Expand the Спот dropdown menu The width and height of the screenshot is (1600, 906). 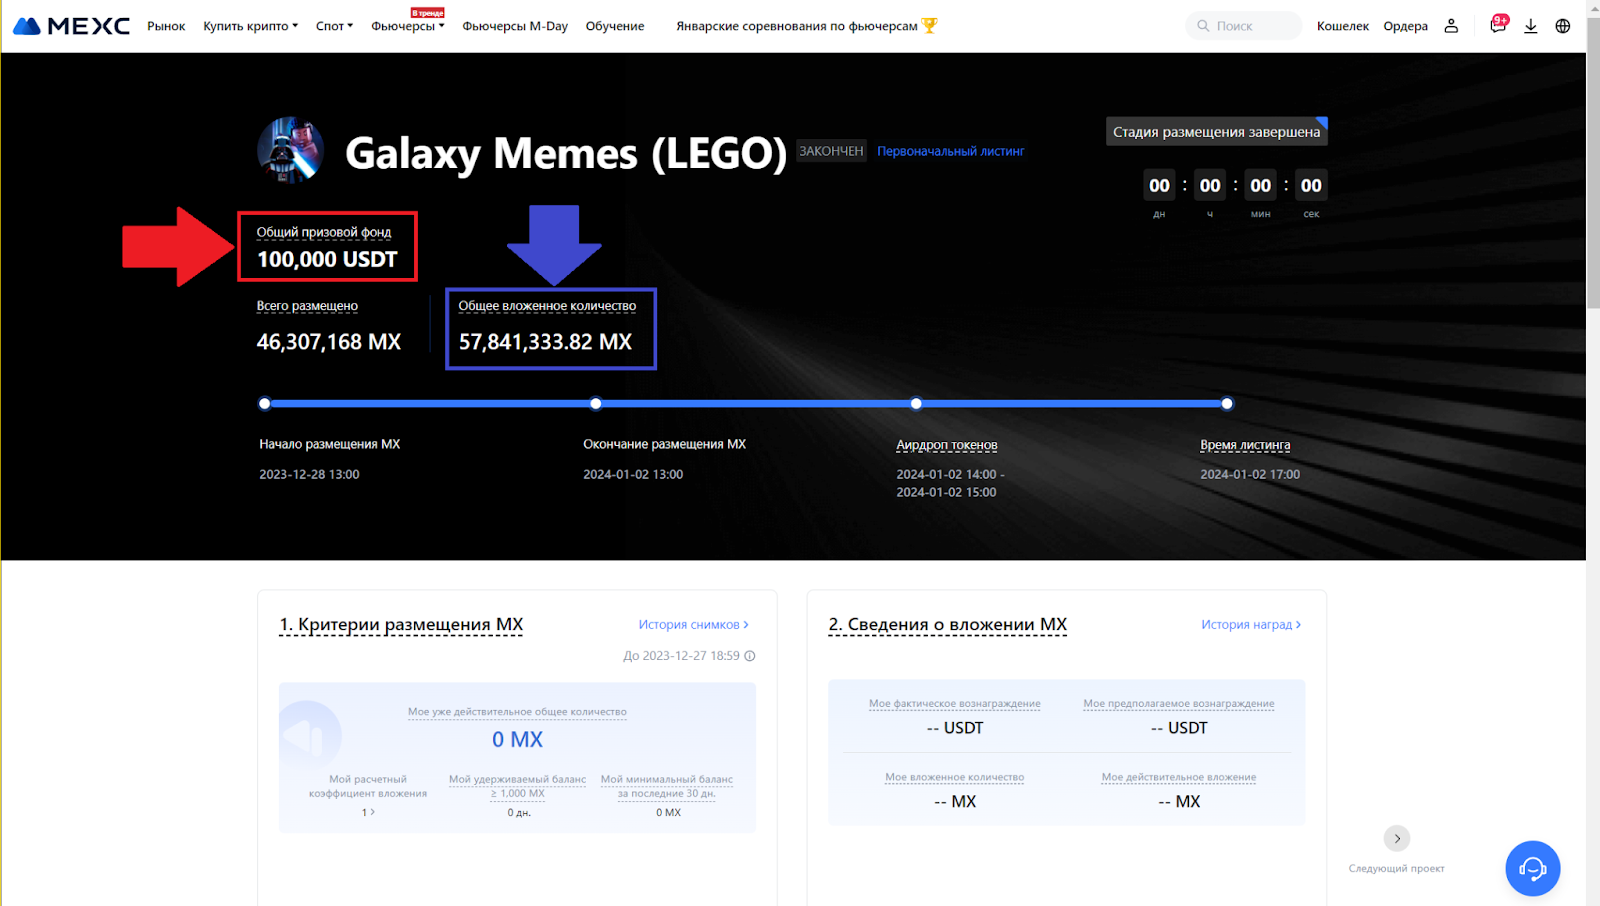pyautogui.click(x=335, y=26)
